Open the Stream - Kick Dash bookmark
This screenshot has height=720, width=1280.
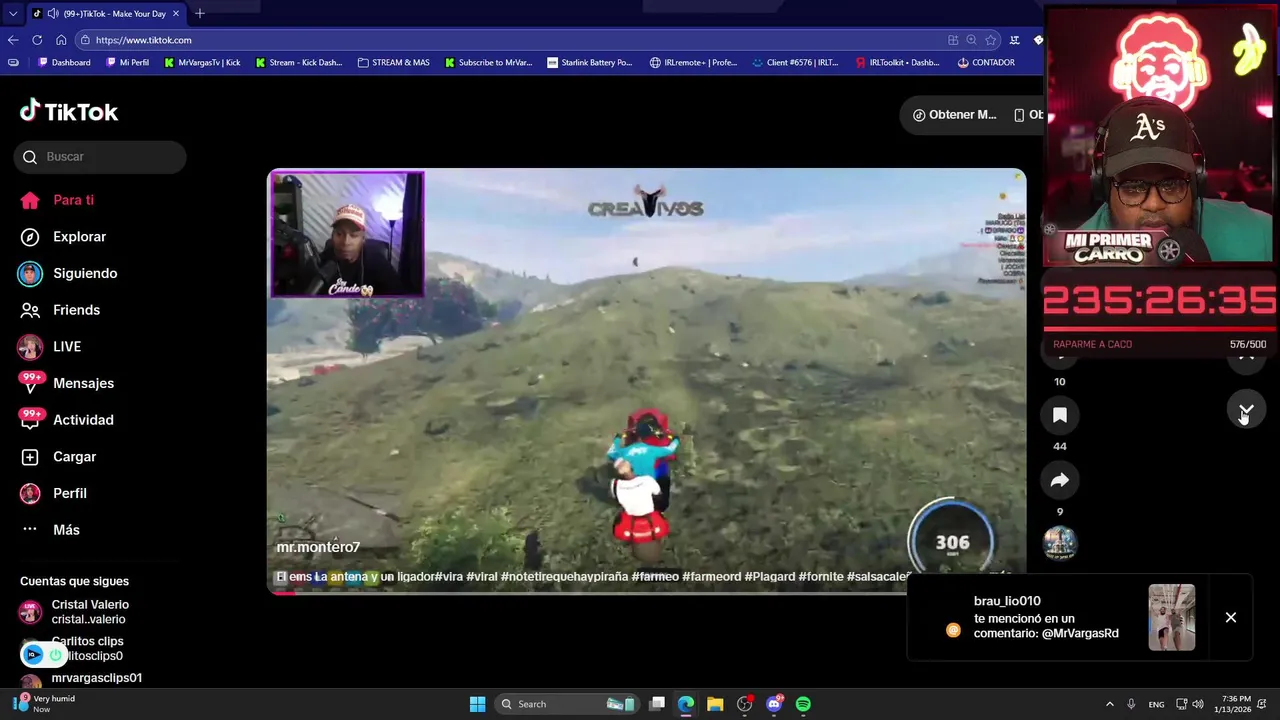[298, 62]
